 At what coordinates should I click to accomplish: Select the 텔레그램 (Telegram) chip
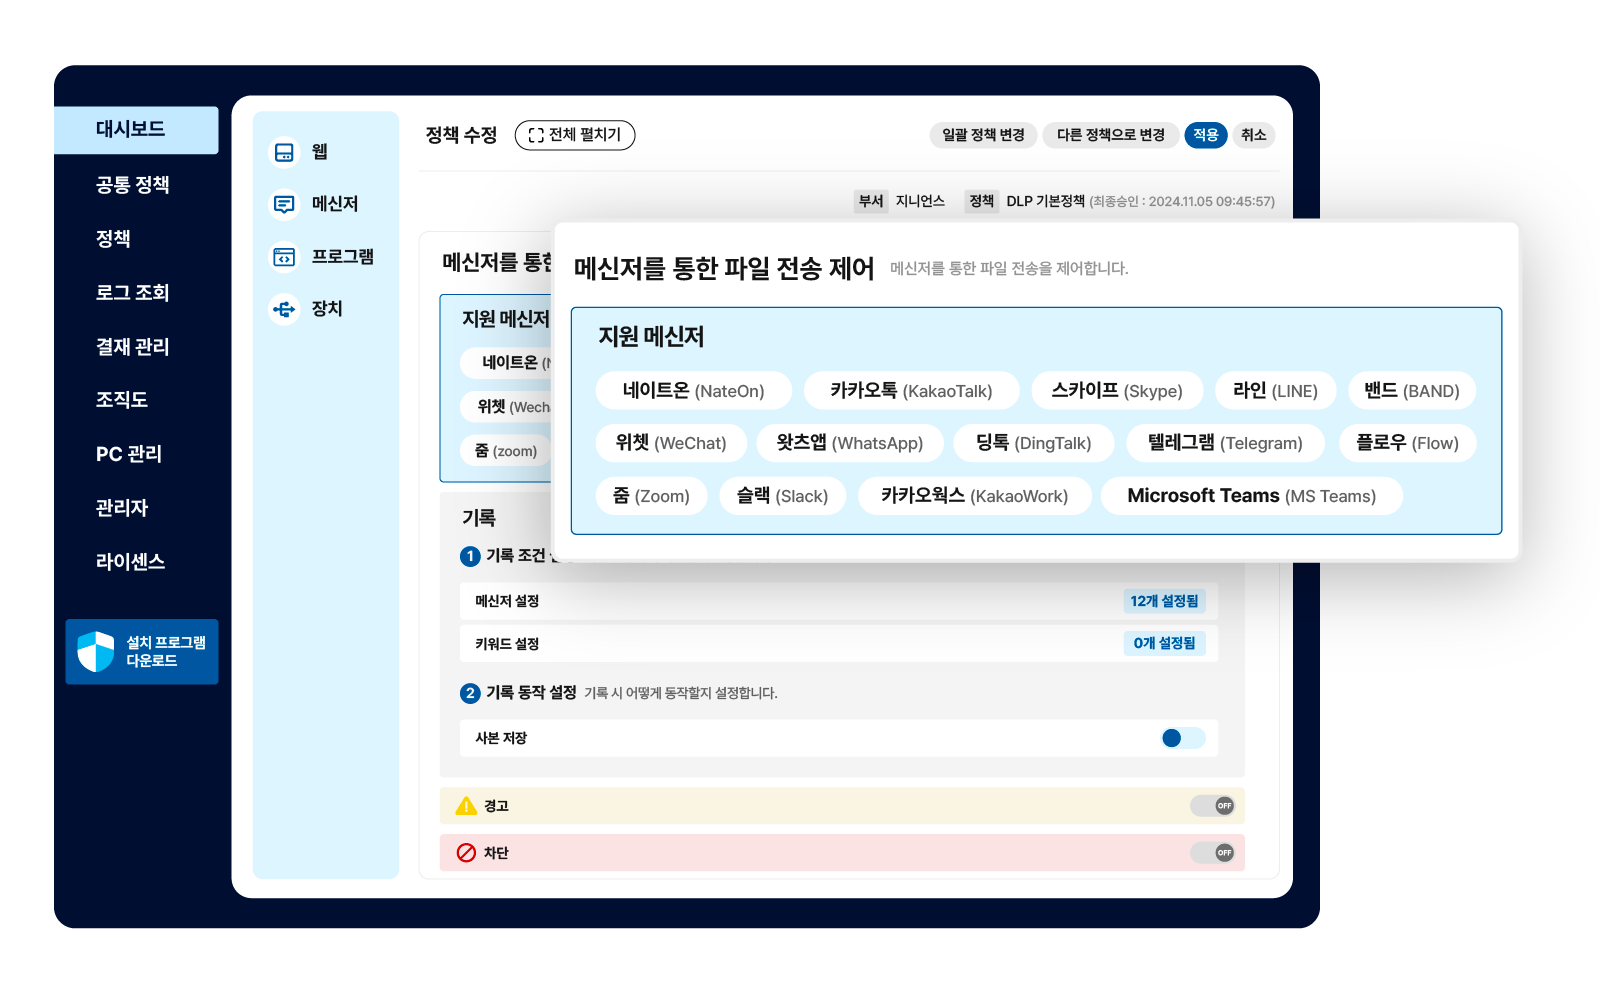(1225, 443)
